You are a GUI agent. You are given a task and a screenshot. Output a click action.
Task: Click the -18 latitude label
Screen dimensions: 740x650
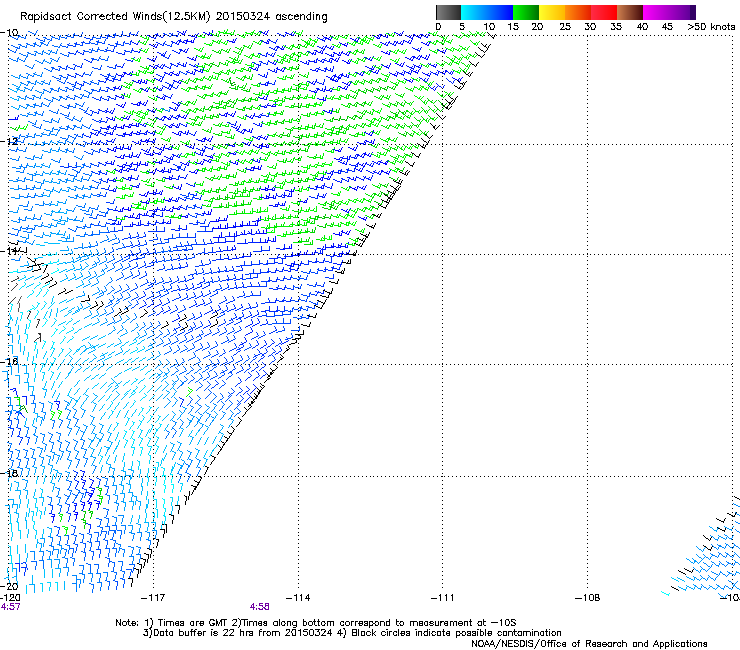click(9, 473)
